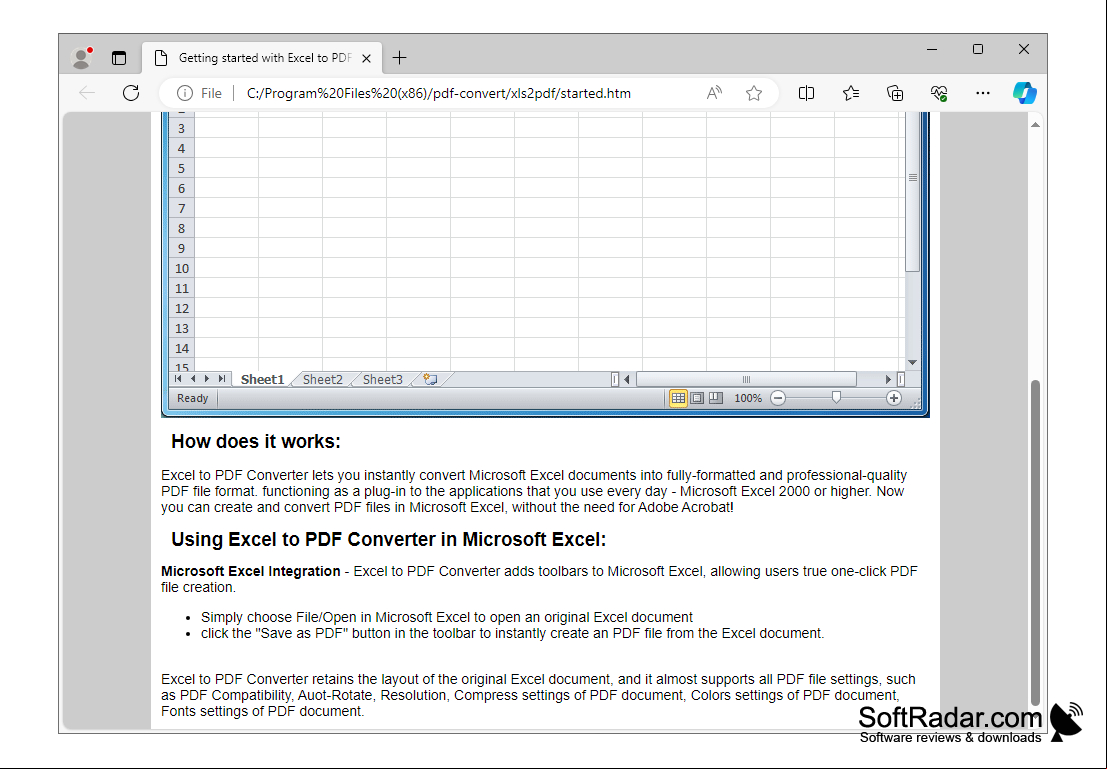This screenshot has height=769, width=1107.
Task: Click Excel's last-sheet navigation arrow
Action: pos(222,379)
